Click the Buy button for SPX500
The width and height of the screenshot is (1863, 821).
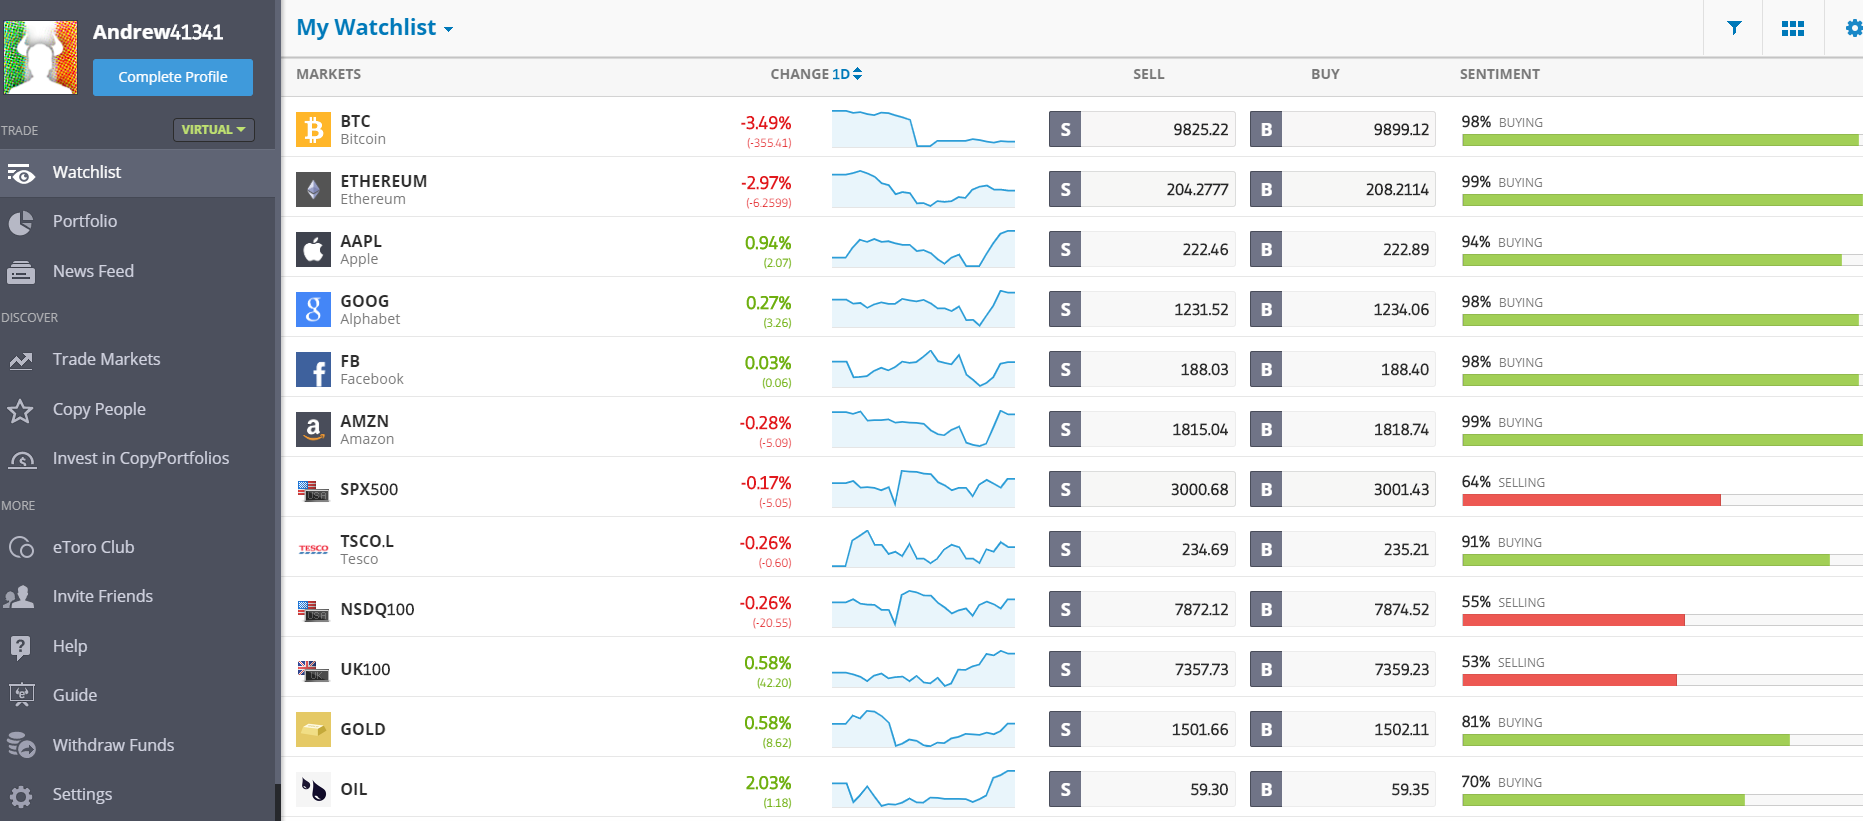pos(1266,489)
